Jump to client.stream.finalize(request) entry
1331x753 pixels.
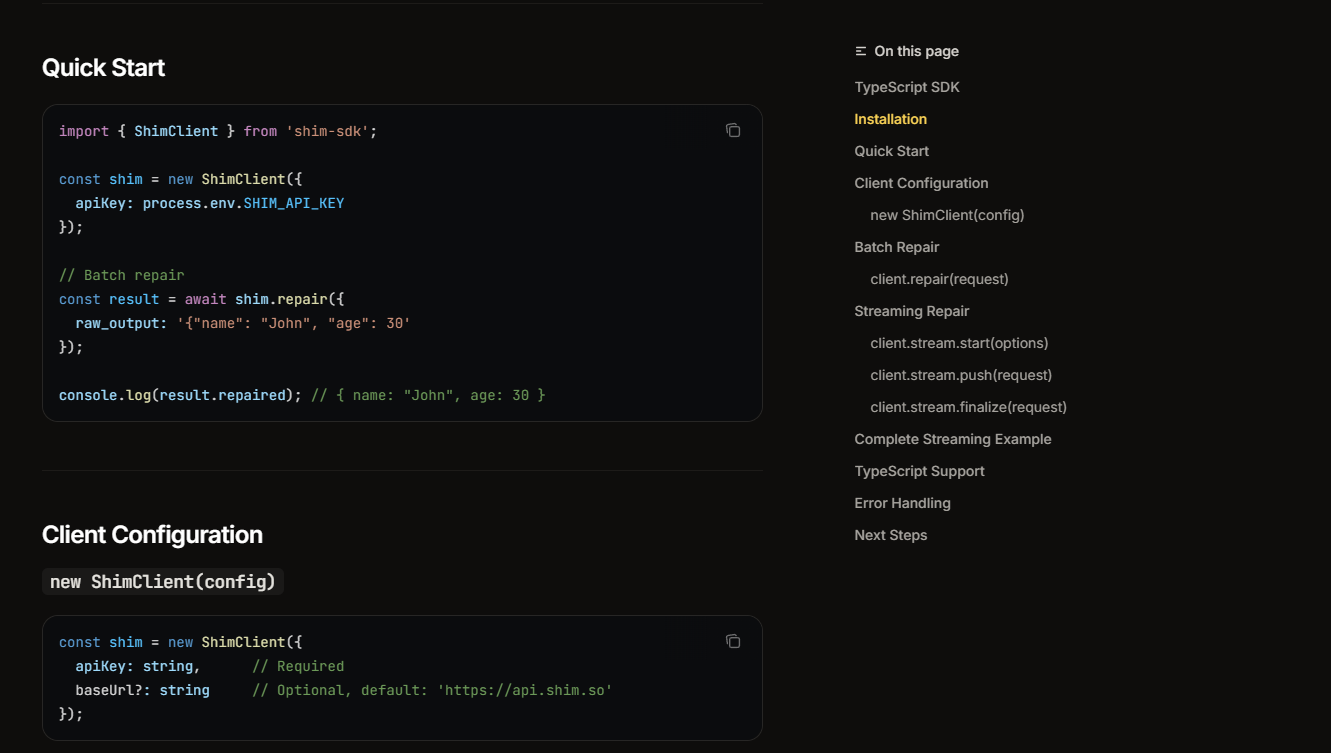968,407
